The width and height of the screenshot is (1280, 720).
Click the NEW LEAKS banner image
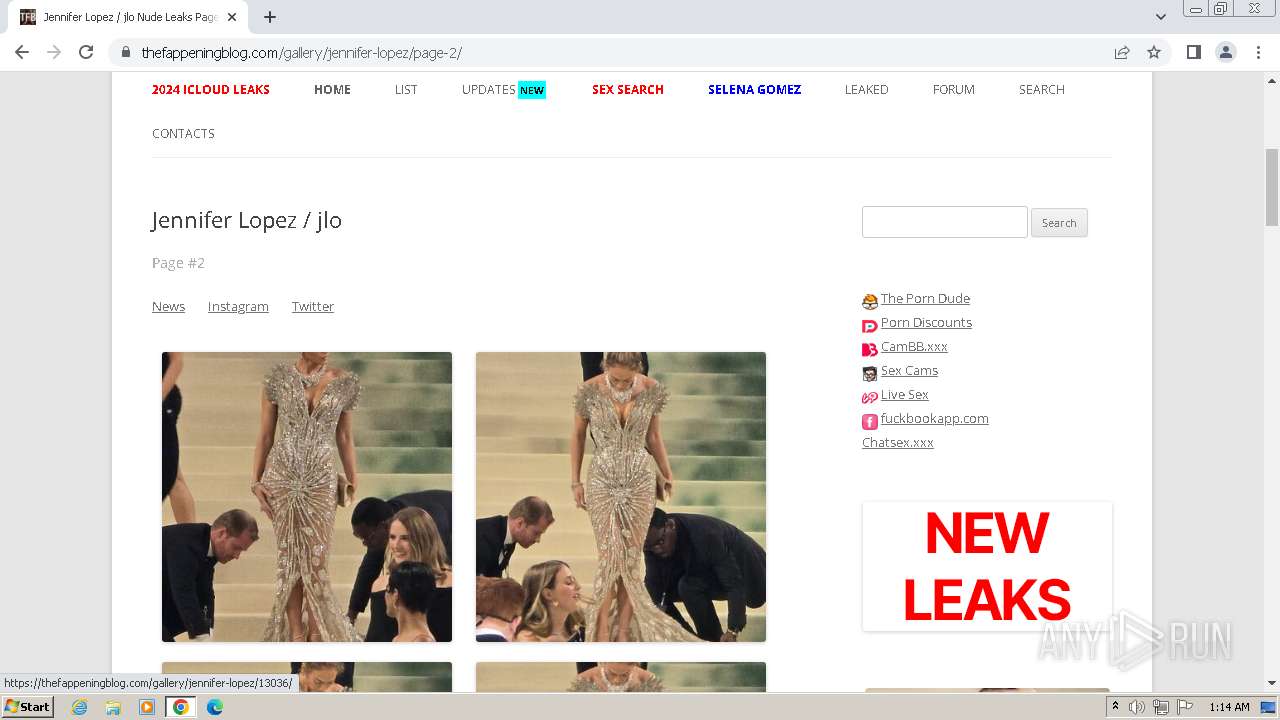click(987, 566)
